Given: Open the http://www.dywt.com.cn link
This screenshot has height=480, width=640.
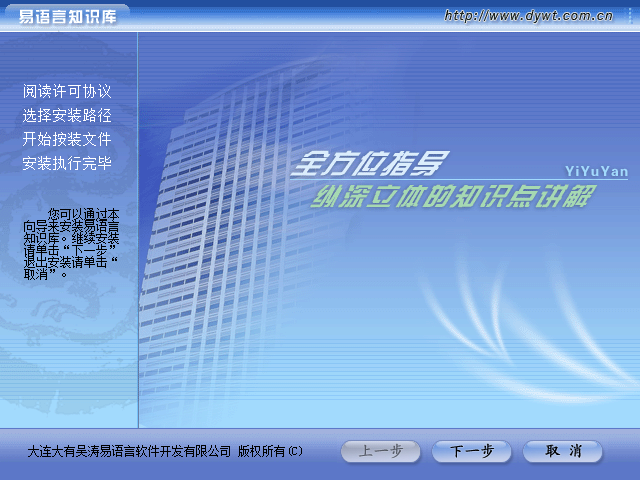Looking at the screenshot, I should (x=528, y=16).
